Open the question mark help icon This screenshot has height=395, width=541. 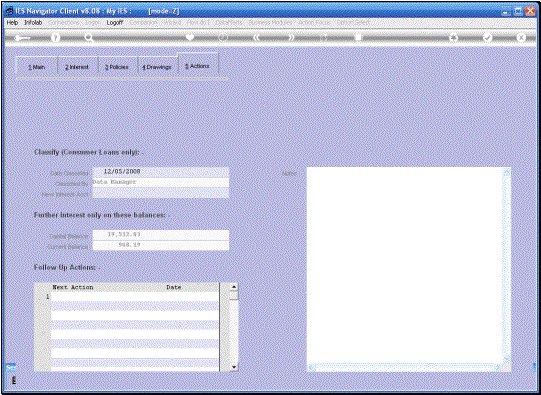[55, 38]
